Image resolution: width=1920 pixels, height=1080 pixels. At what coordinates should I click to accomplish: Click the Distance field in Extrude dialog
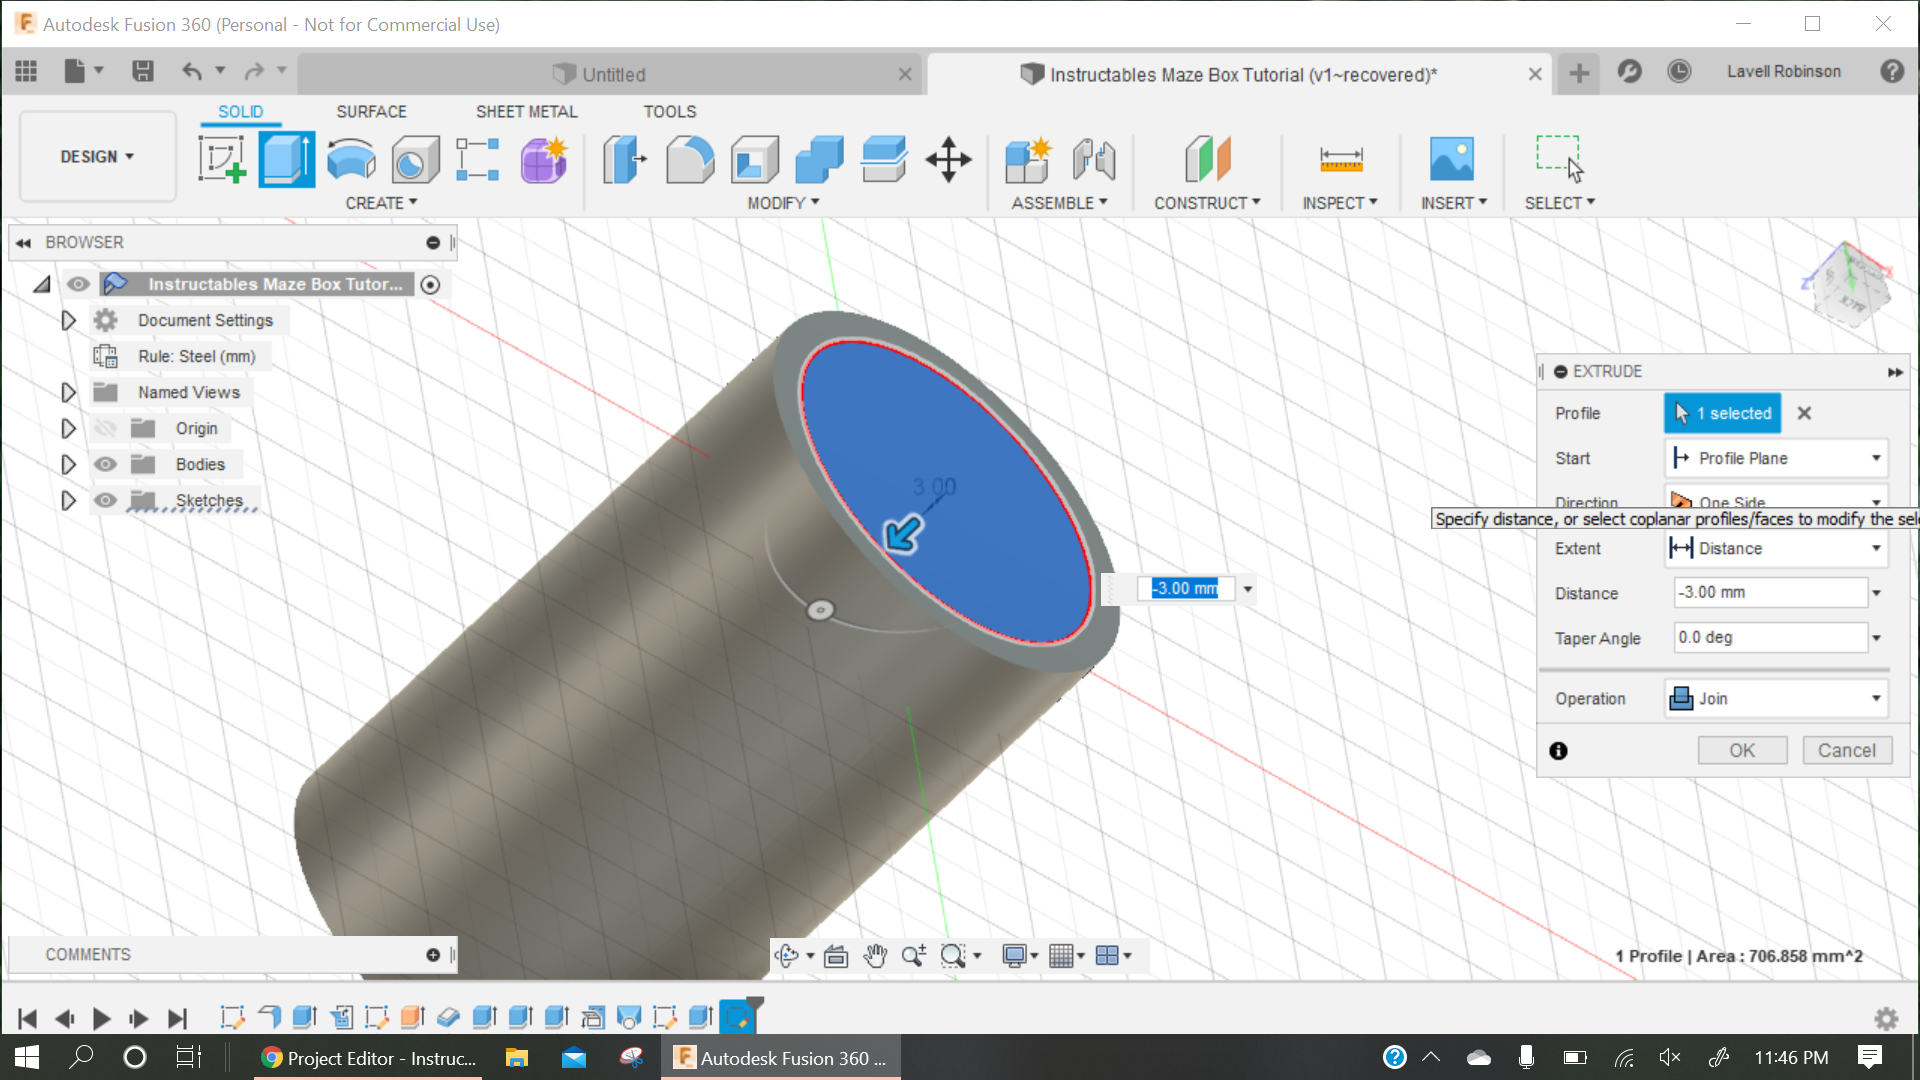[1770, 593]
